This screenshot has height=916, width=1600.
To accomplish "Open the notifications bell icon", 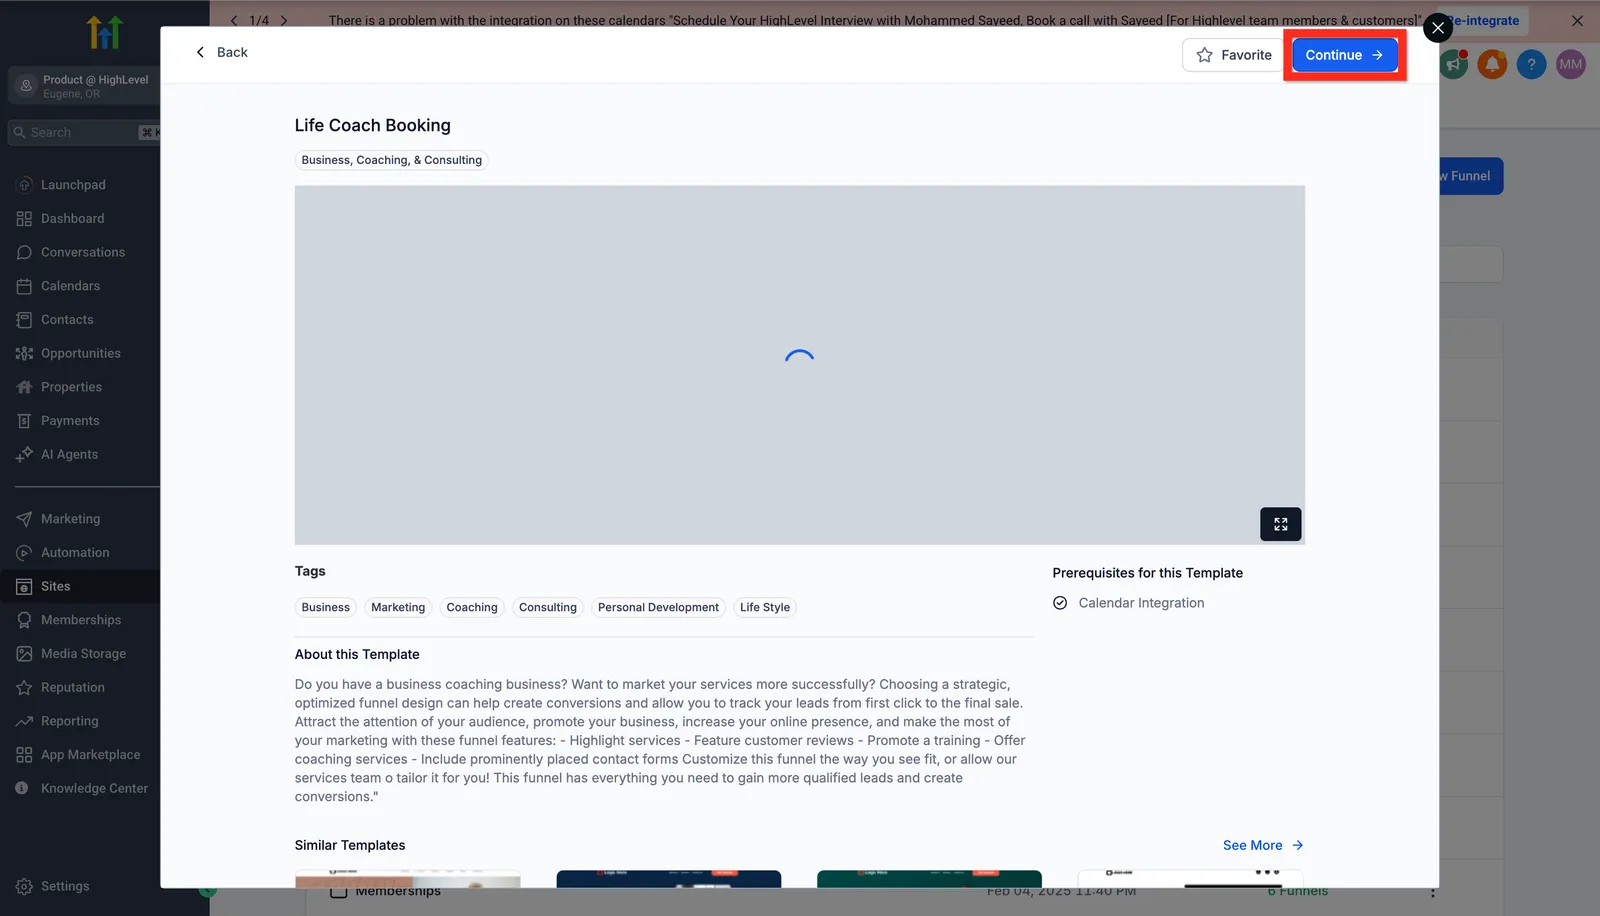I will 1492,64.
